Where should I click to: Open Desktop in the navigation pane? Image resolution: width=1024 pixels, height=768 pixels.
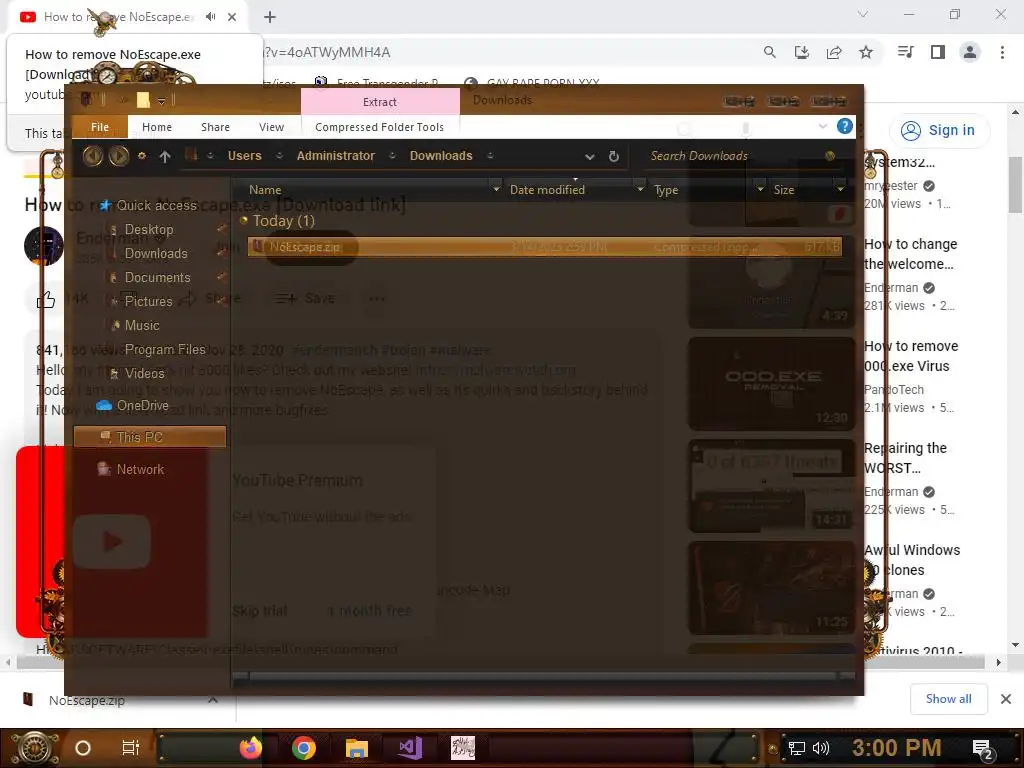coord(149,229)
